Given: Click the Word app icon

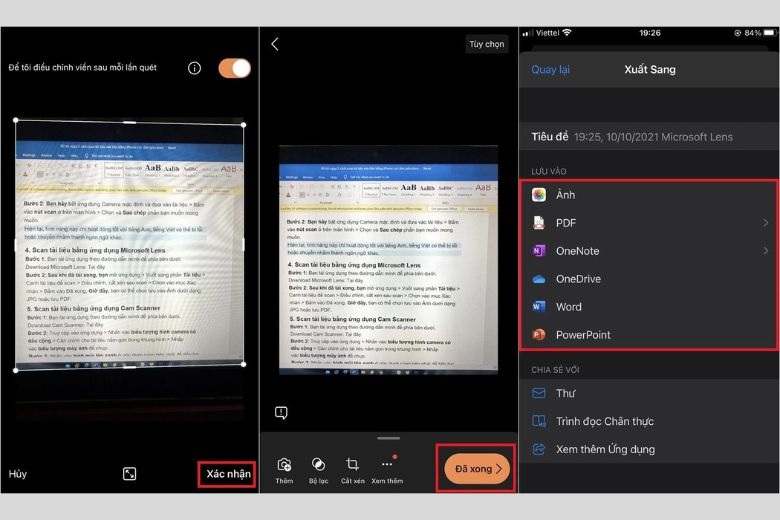Looking at the screenshot, I should tap(539, 307).
